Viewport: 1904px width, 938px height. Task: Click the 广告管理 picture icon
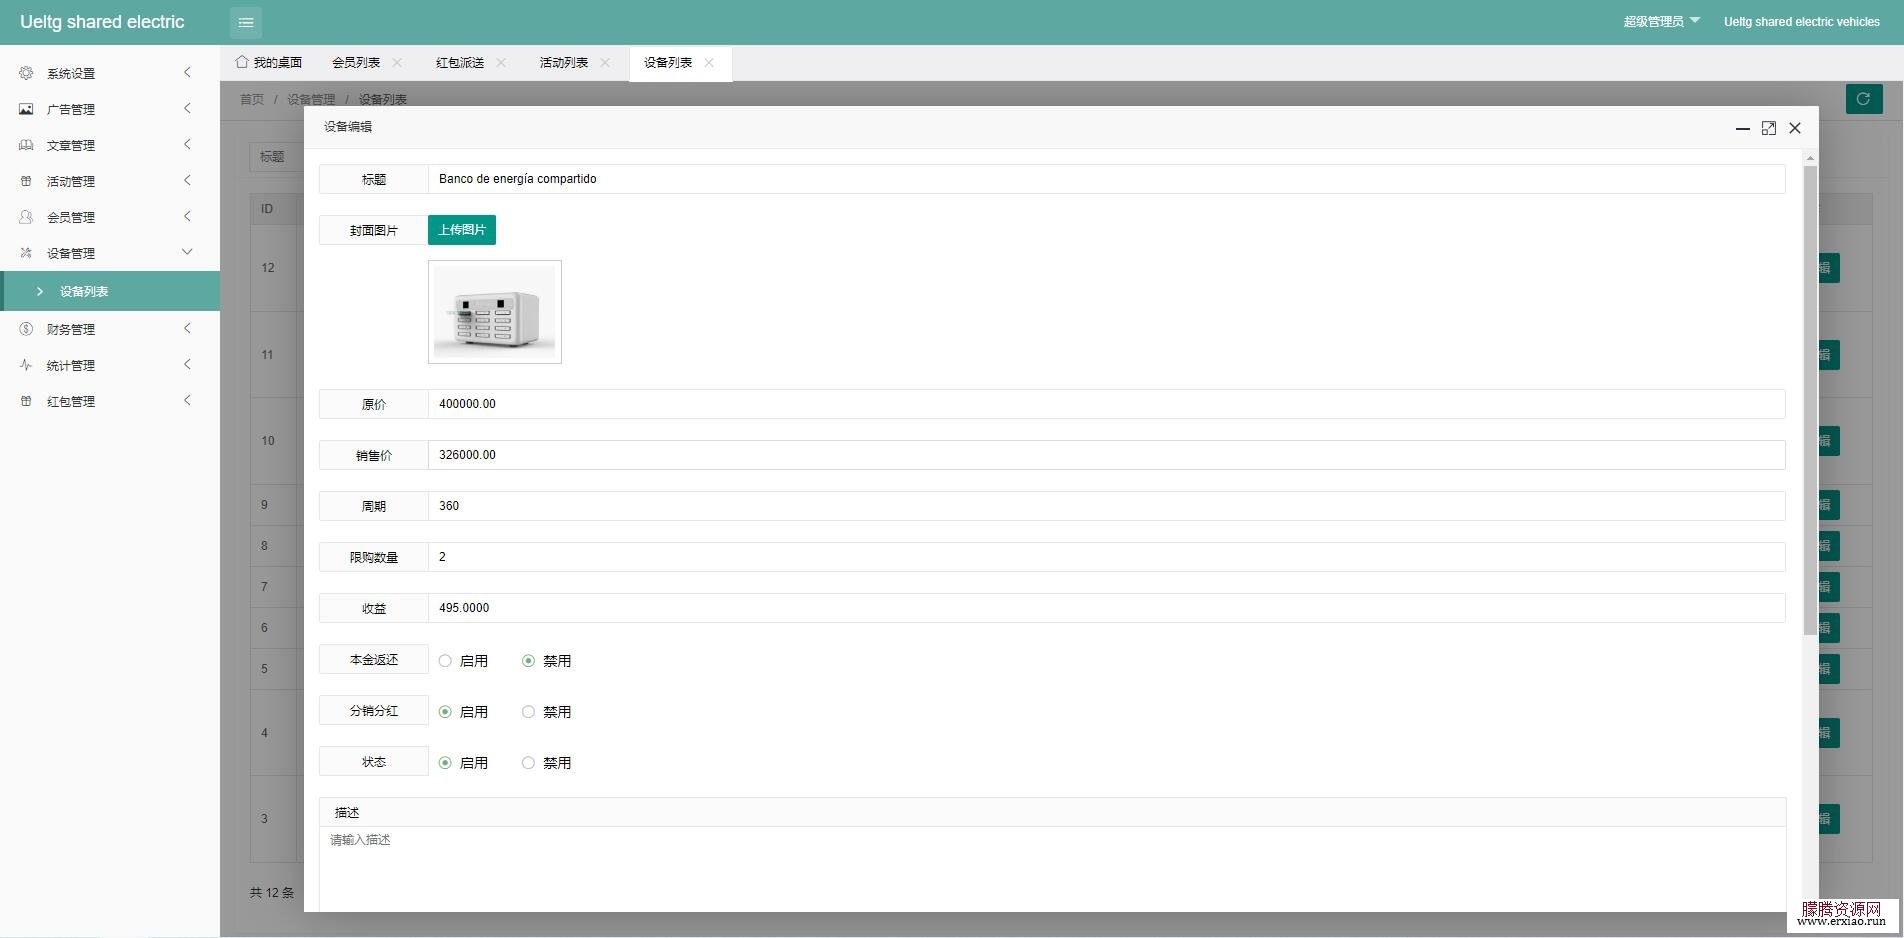tap(27, 109)
